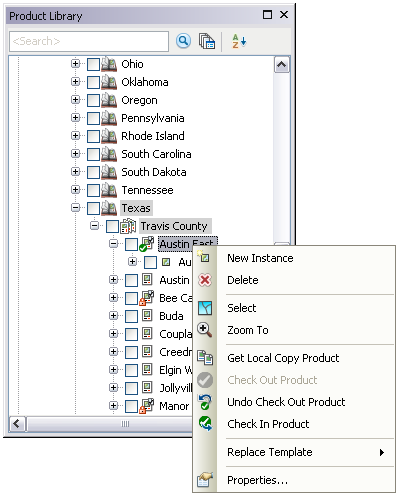Click the magnifier Search icon in toolbar

click(x=183, y=41)
